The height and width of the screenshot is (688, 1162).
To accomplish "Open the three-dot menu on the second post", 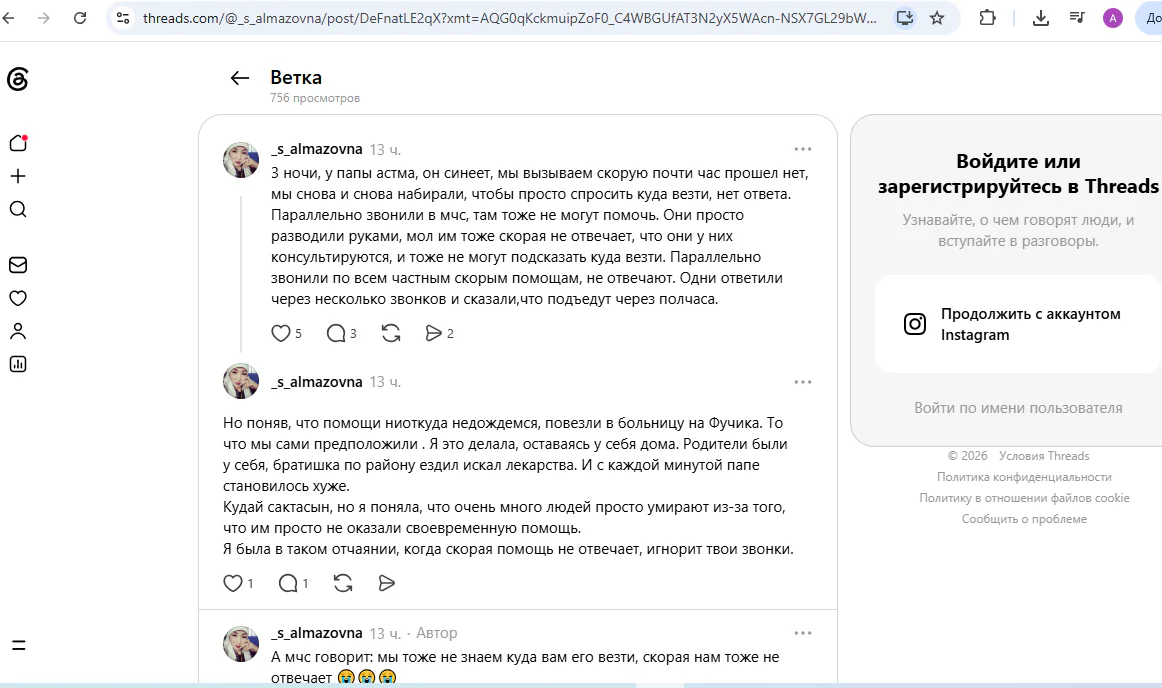I will 803,382.
